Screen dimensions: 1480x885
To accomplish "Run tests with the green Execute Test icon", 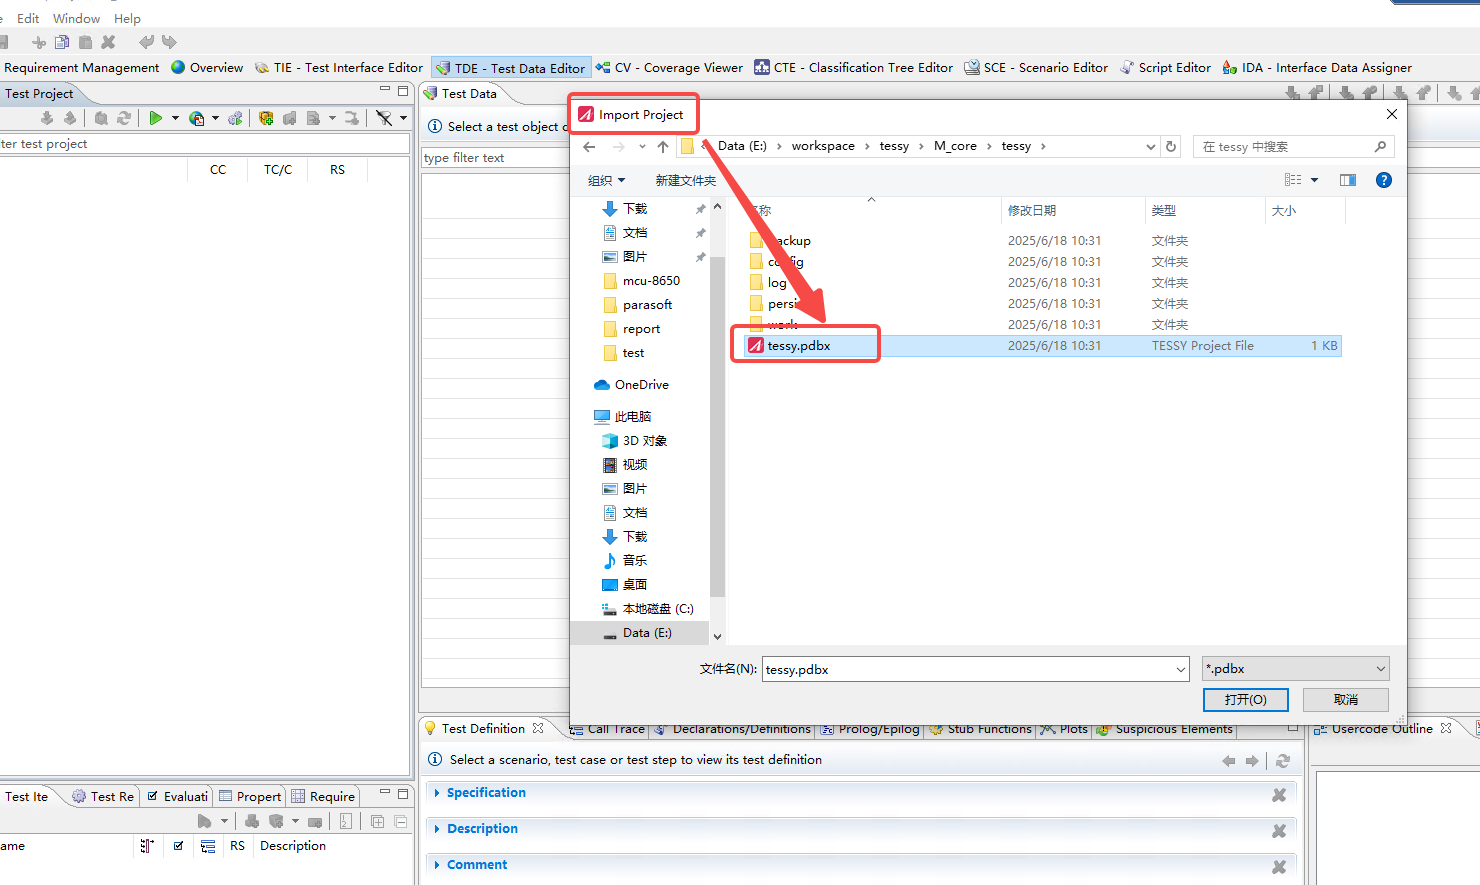I will tap(155, 118).
